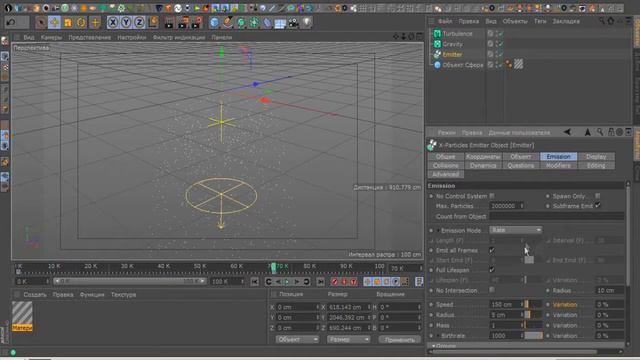The height and width of the screenshot is (360, 640).
Task: Disable Subframe Emit checkbox
Action: 598,206
